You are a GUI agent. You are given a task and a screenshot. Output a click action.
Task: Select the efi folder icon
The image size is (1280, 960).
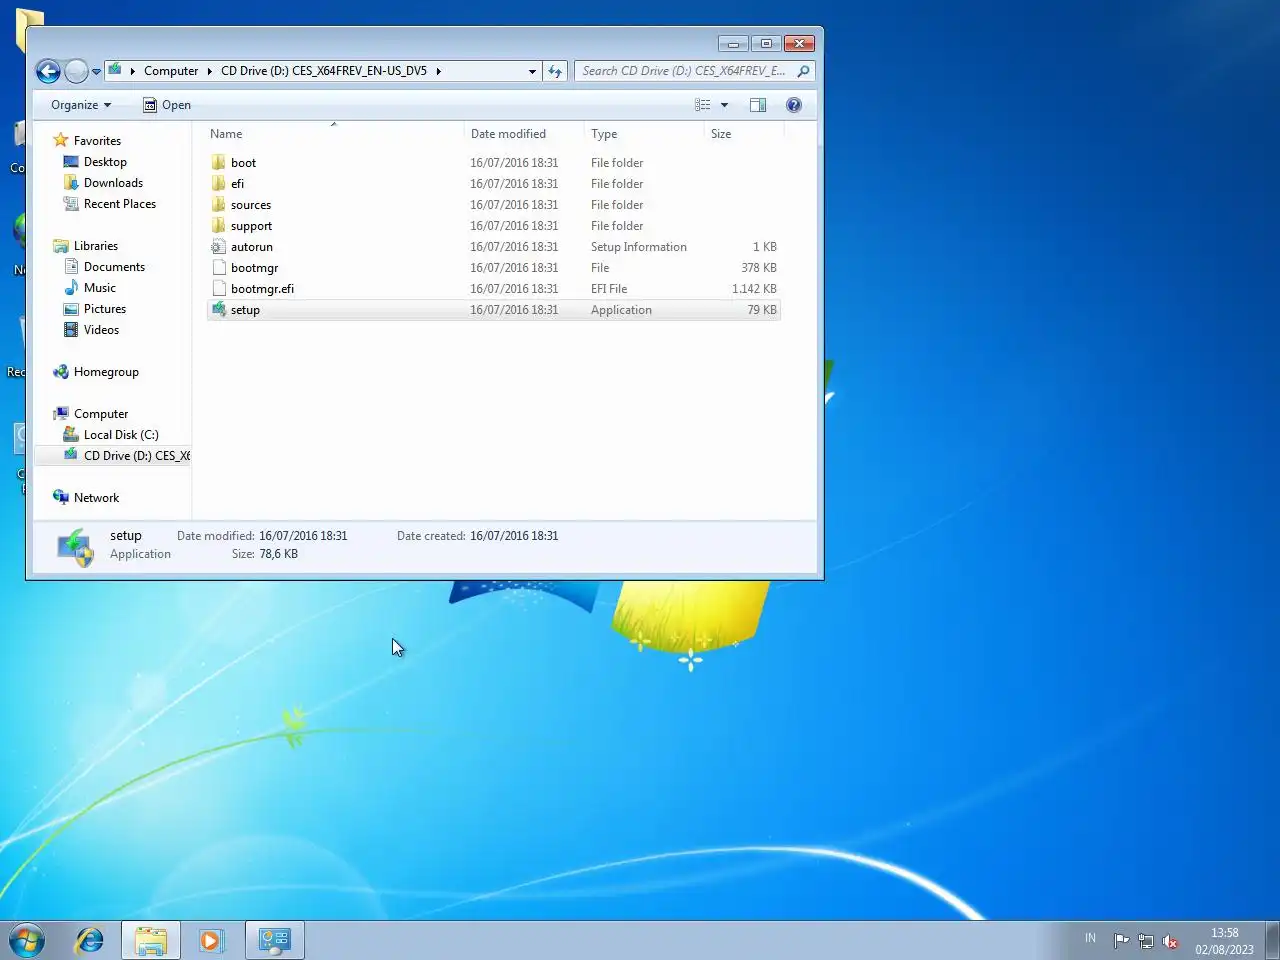(219, 183)
